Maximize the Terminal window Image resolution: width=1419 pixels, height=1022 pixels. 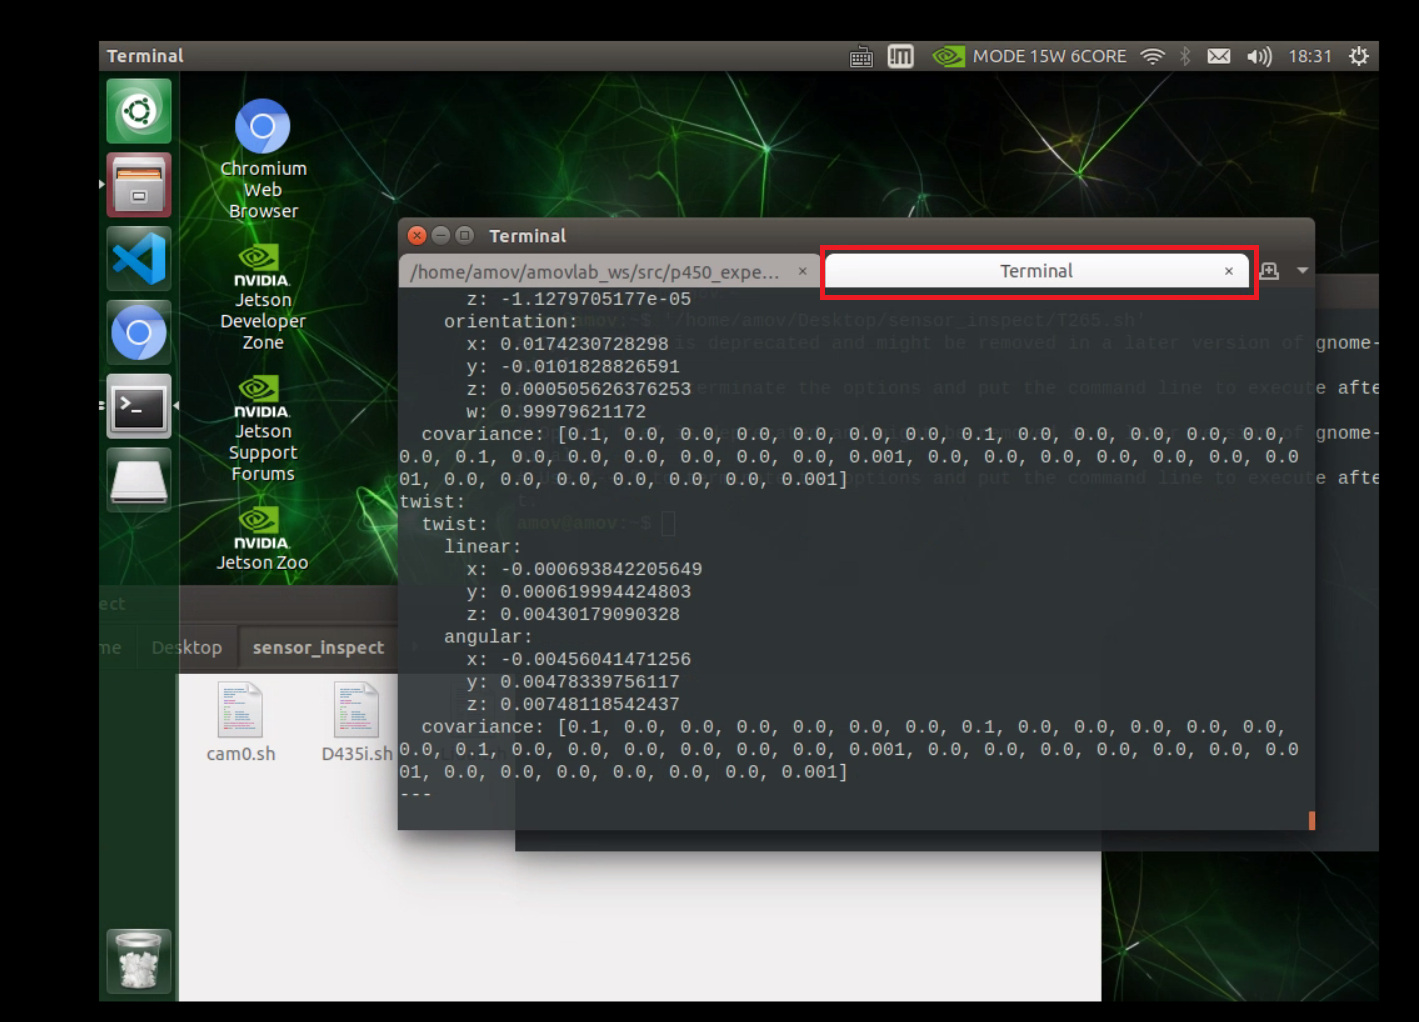coord(465,236)
